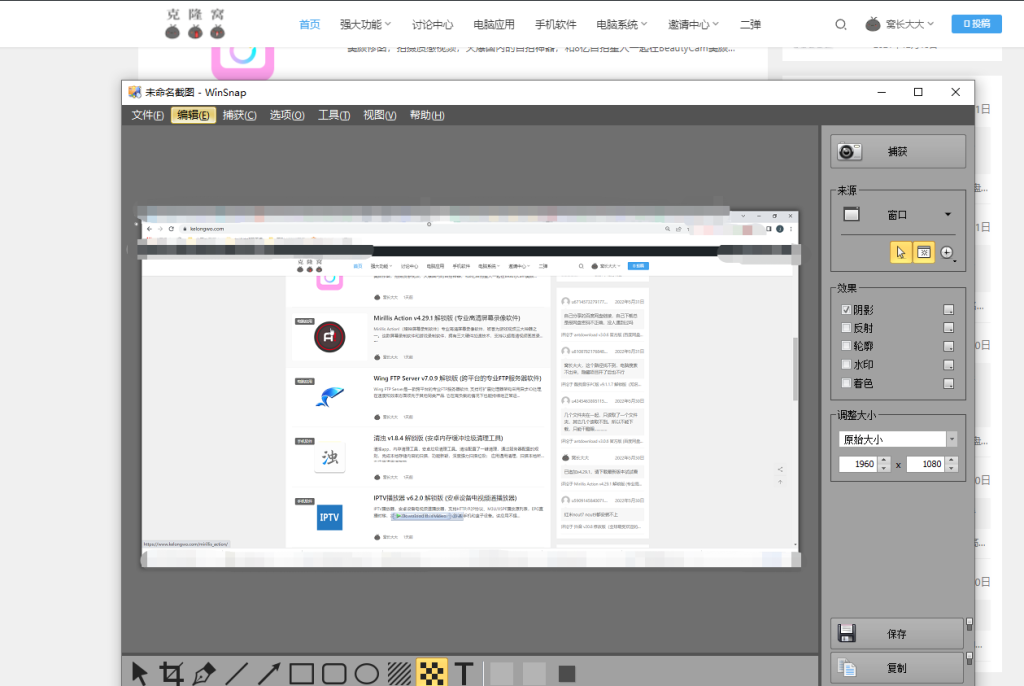Open the 工具(T) menu
The width and height of the screenshot is (1024, 686).
(334, 115)
